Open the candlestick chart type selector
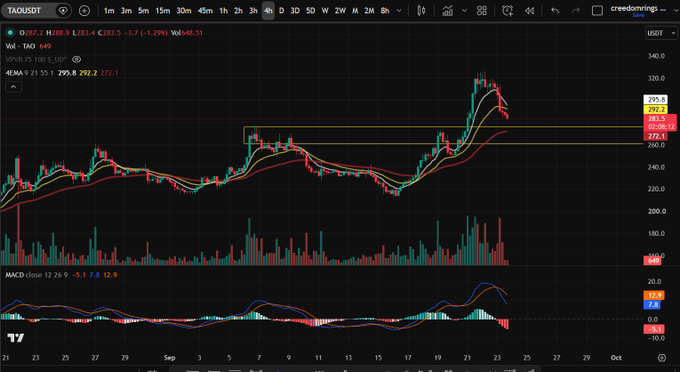This screenshot has height=372, width=680. 421,11
